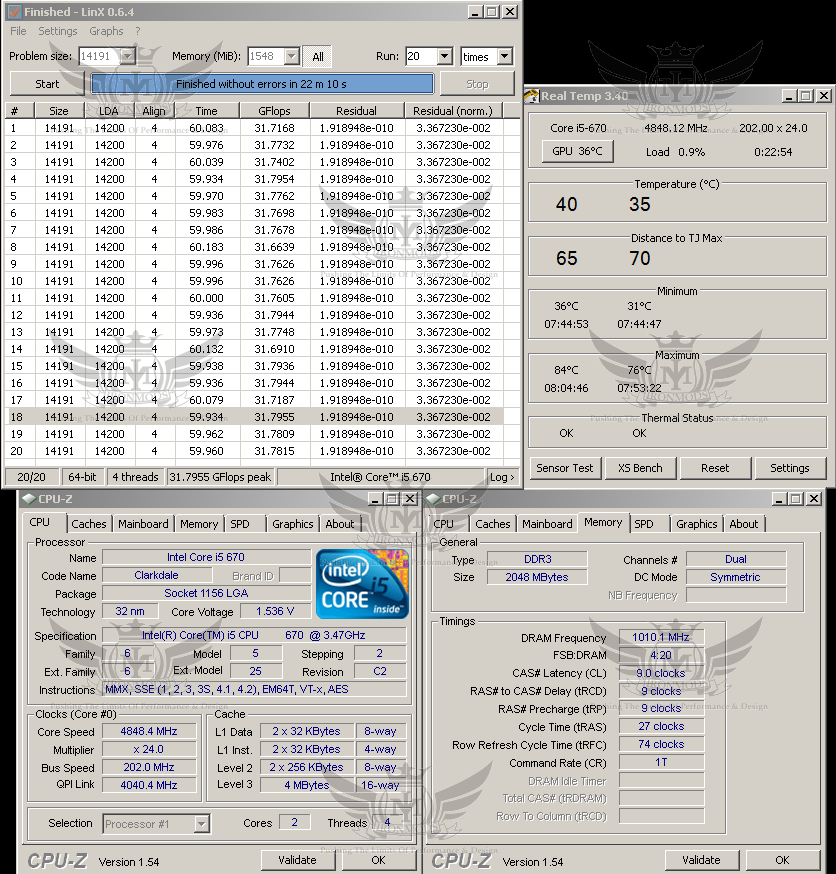Viewport: 836px width, 874px height.
Task: Click Sensor Test in Real Temp
Action: click(x=565, y=468)
